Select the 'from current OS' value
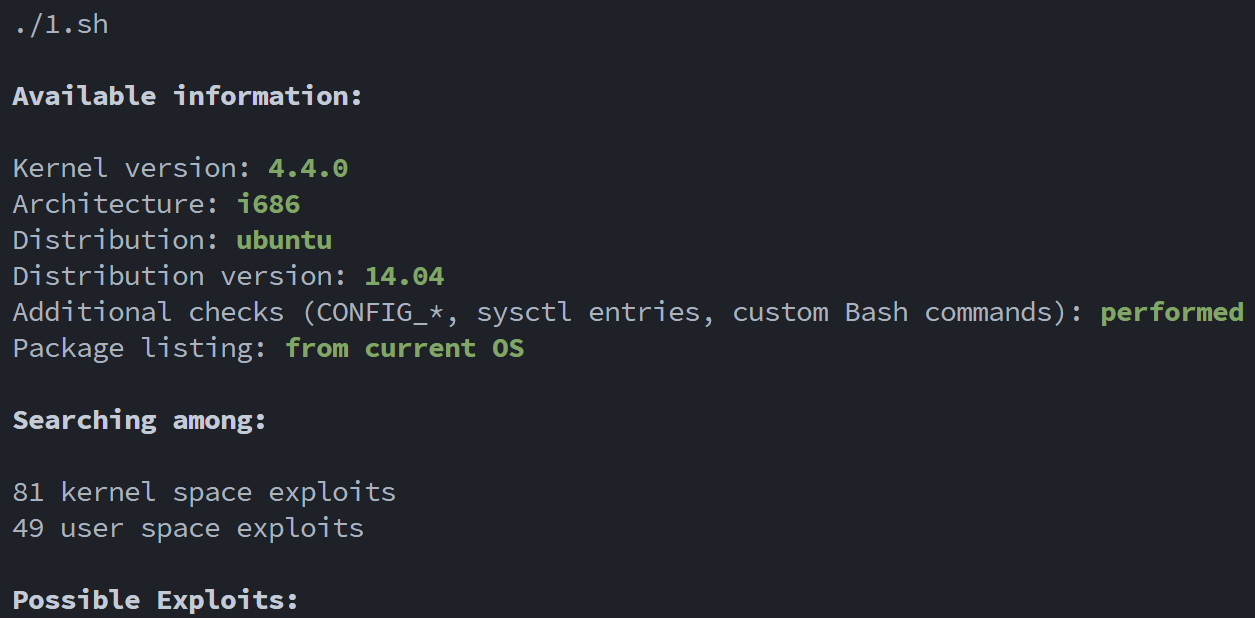This screenshot has width=1255, height=618. coord(404,348)
